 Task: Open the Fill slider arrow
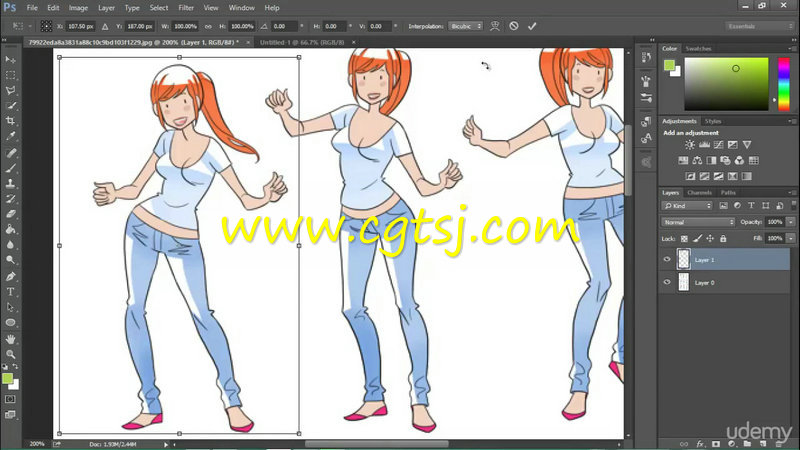click(x=791, y=238)
